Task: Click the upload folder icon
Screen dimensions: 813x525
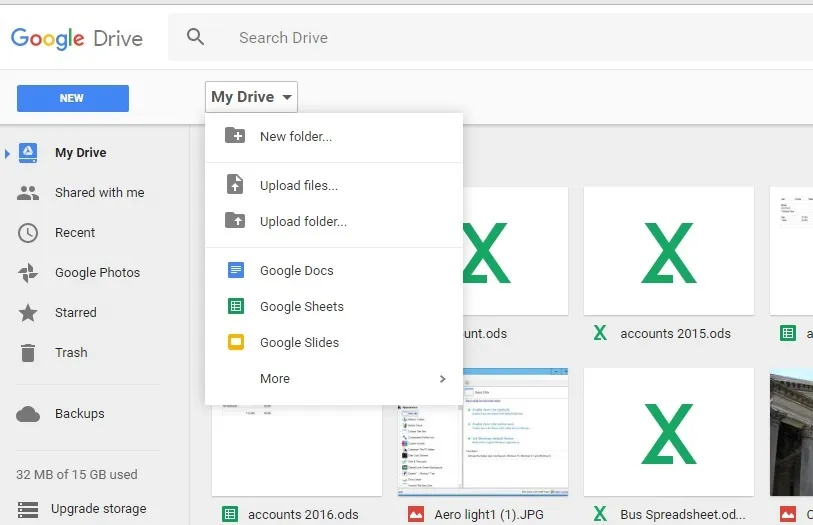Action: pos(235,220)
